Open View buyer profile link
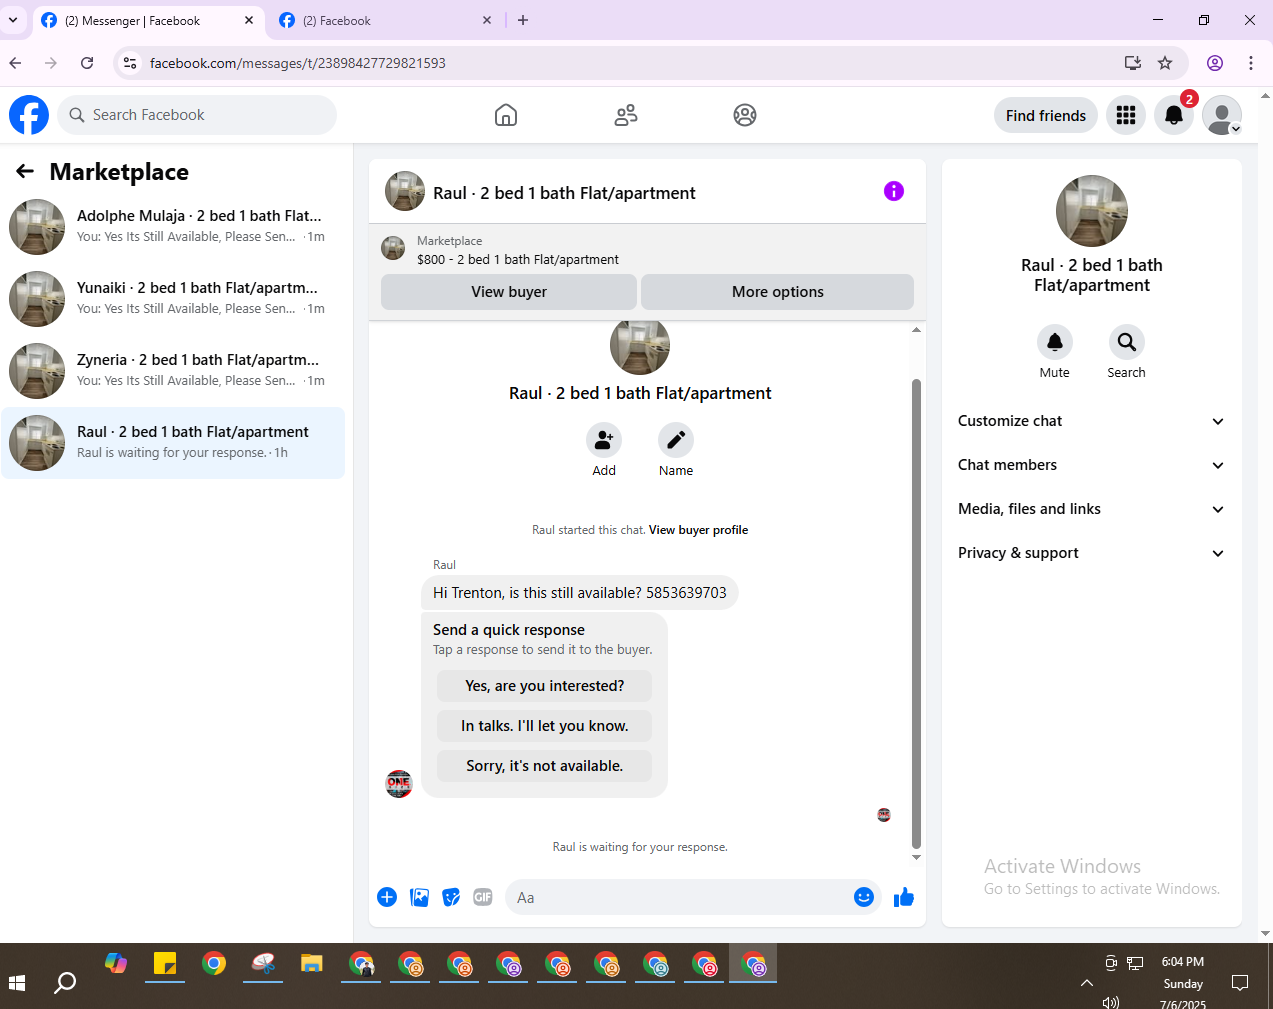This screenshot has height=1009, width=1273. click(698, 530)
